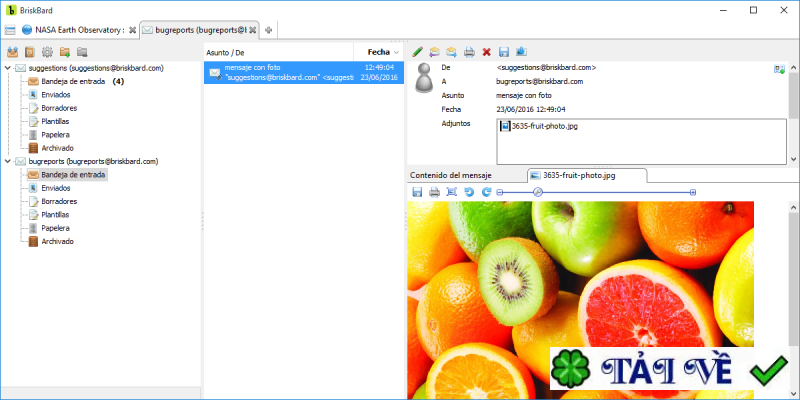Select bugreports Bandeja de entrada folder
The width and height of the screenshot is (800, 400).
67,174
